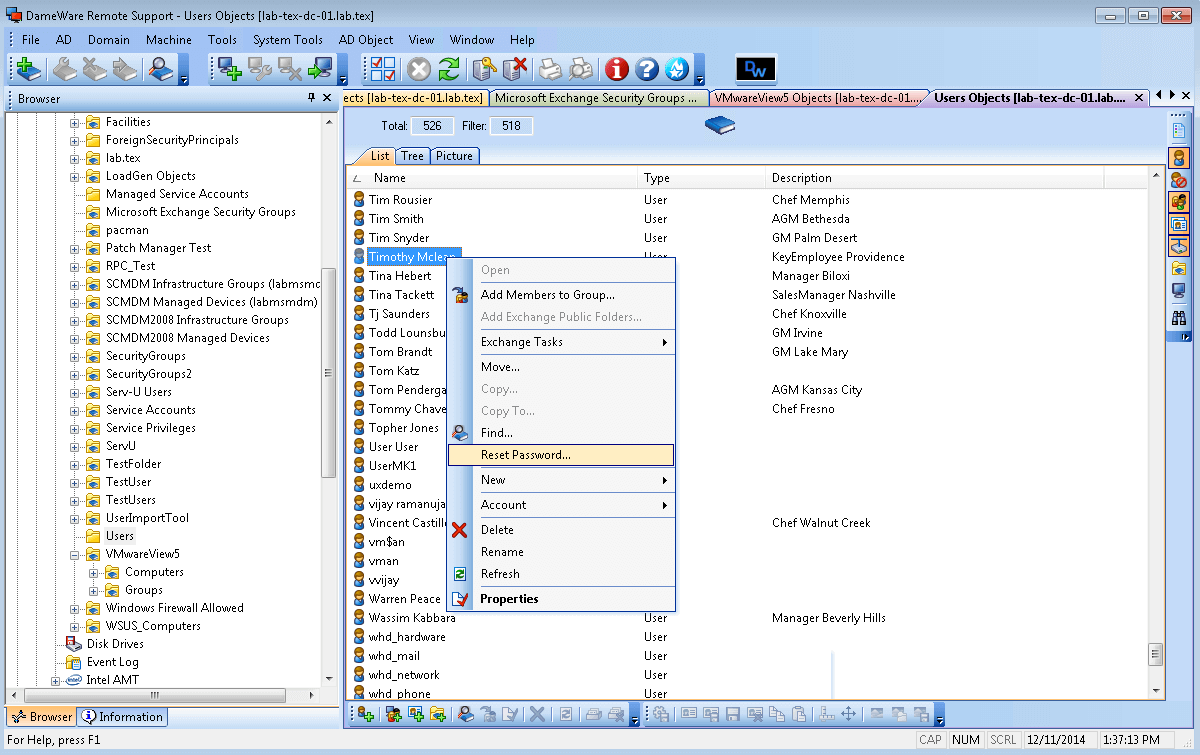Switch to the VMwareView5 Objects tab

point(817,98)
